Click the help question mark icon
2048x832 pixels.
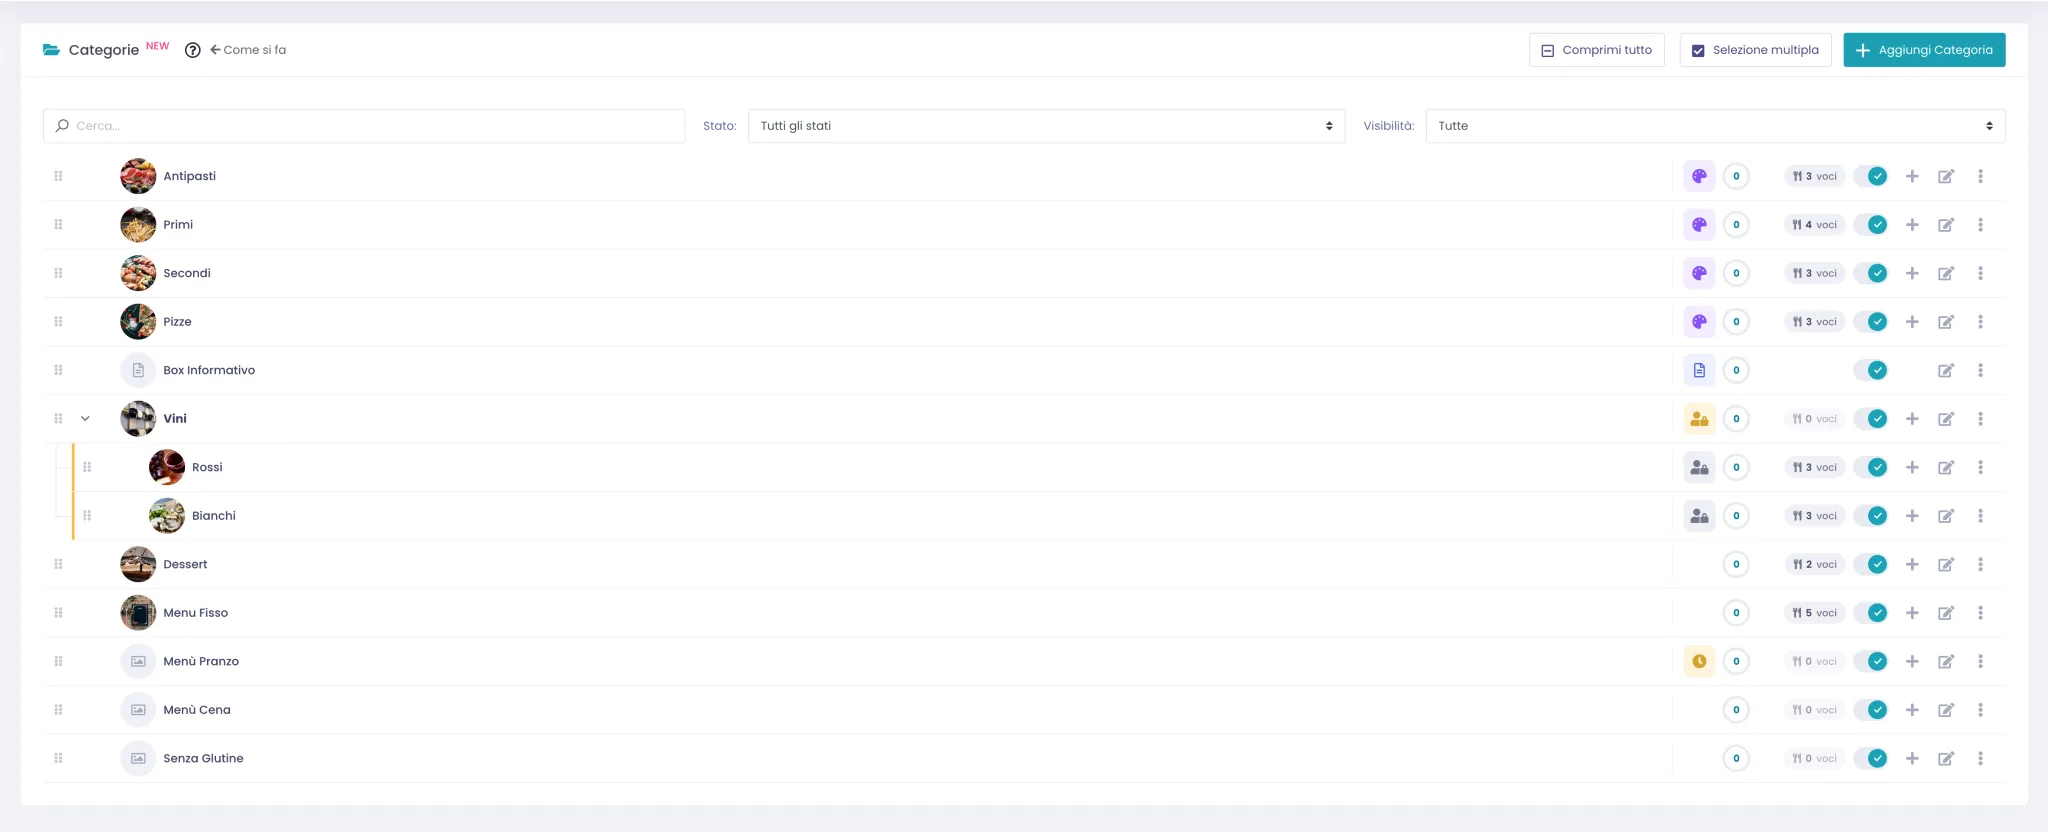point(193,50)
